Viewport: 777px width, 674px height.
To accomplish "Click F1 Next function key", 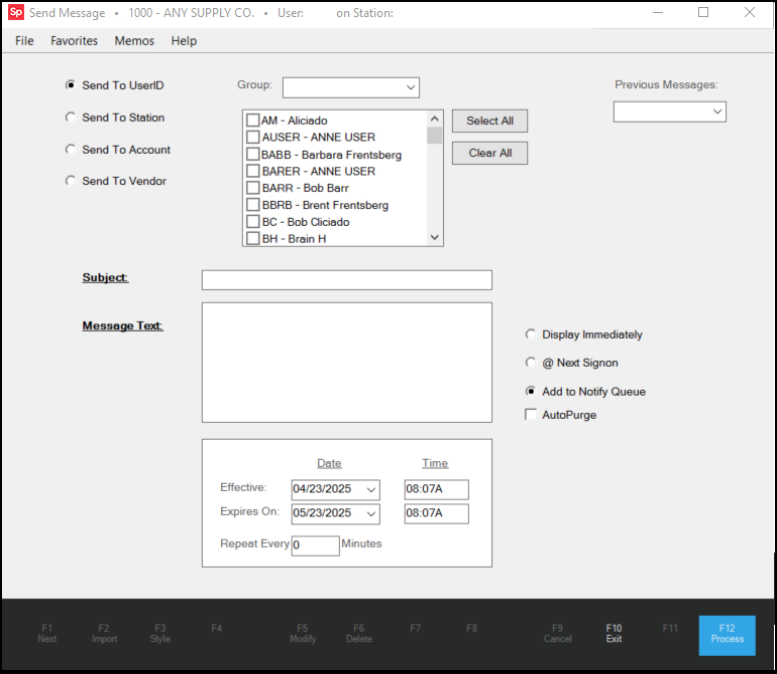I will (x=47, y=634).
